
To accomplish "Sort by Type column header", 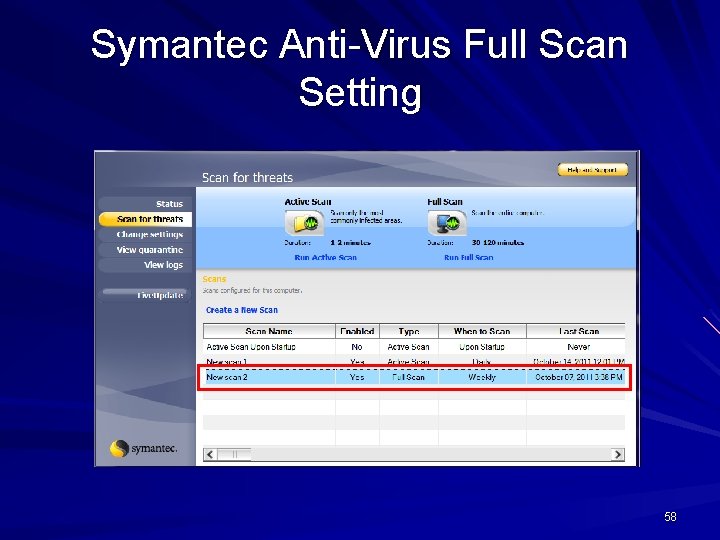I will tap(409, 331).
